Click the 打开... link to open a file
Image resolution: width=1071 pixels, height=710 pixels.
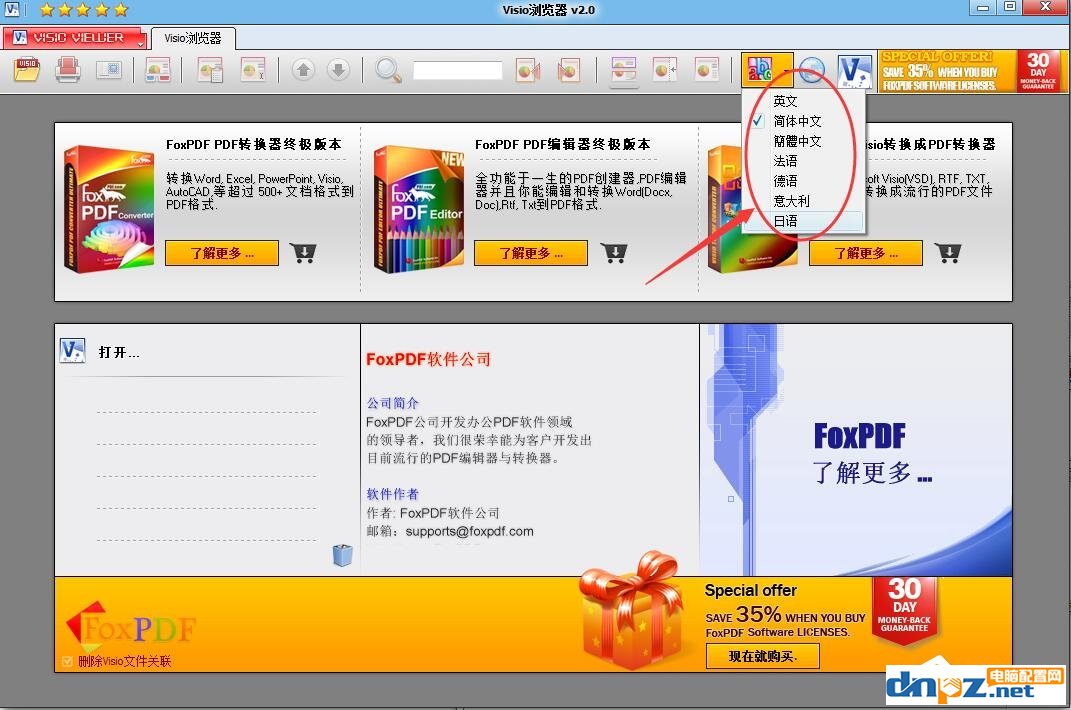click(x=119, y=352)
